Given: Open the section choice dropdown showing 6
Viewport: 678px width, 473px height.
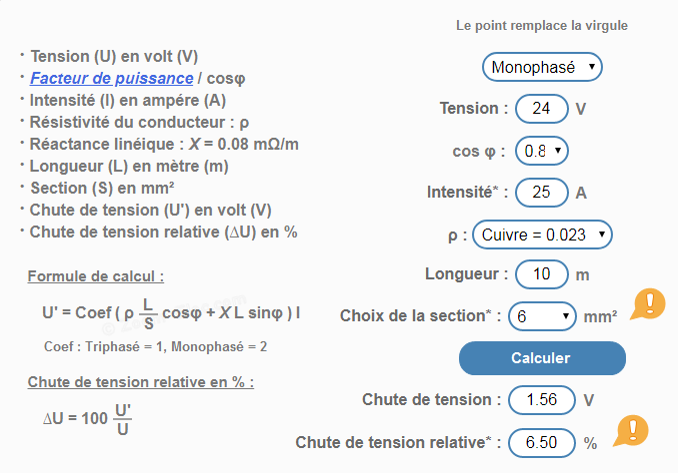Looking at the screenshot, I should coord(542,316).
